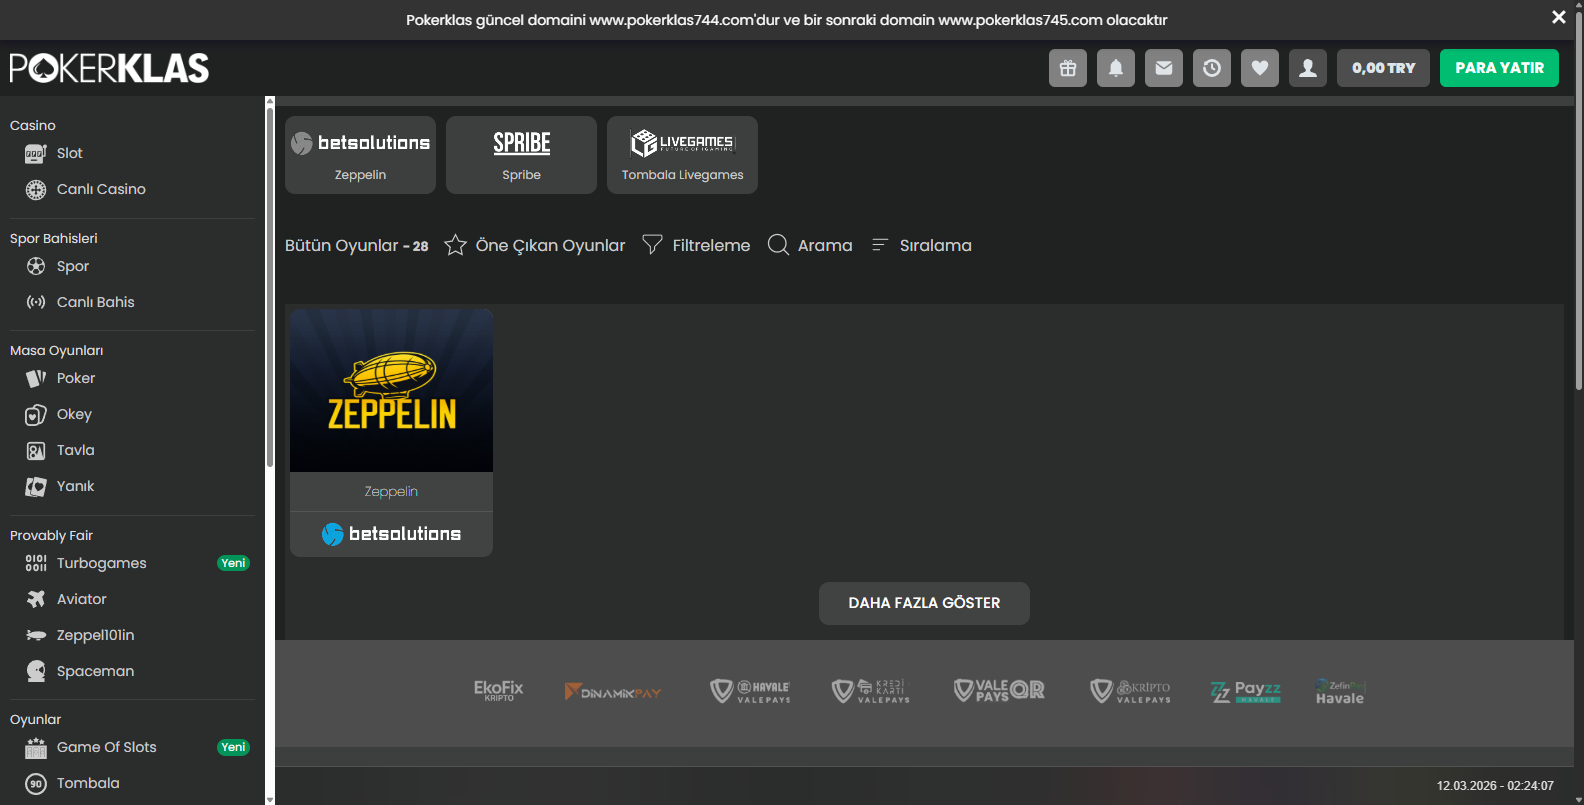Click the EkoFix Kripto payment logo

coord(498,691)
